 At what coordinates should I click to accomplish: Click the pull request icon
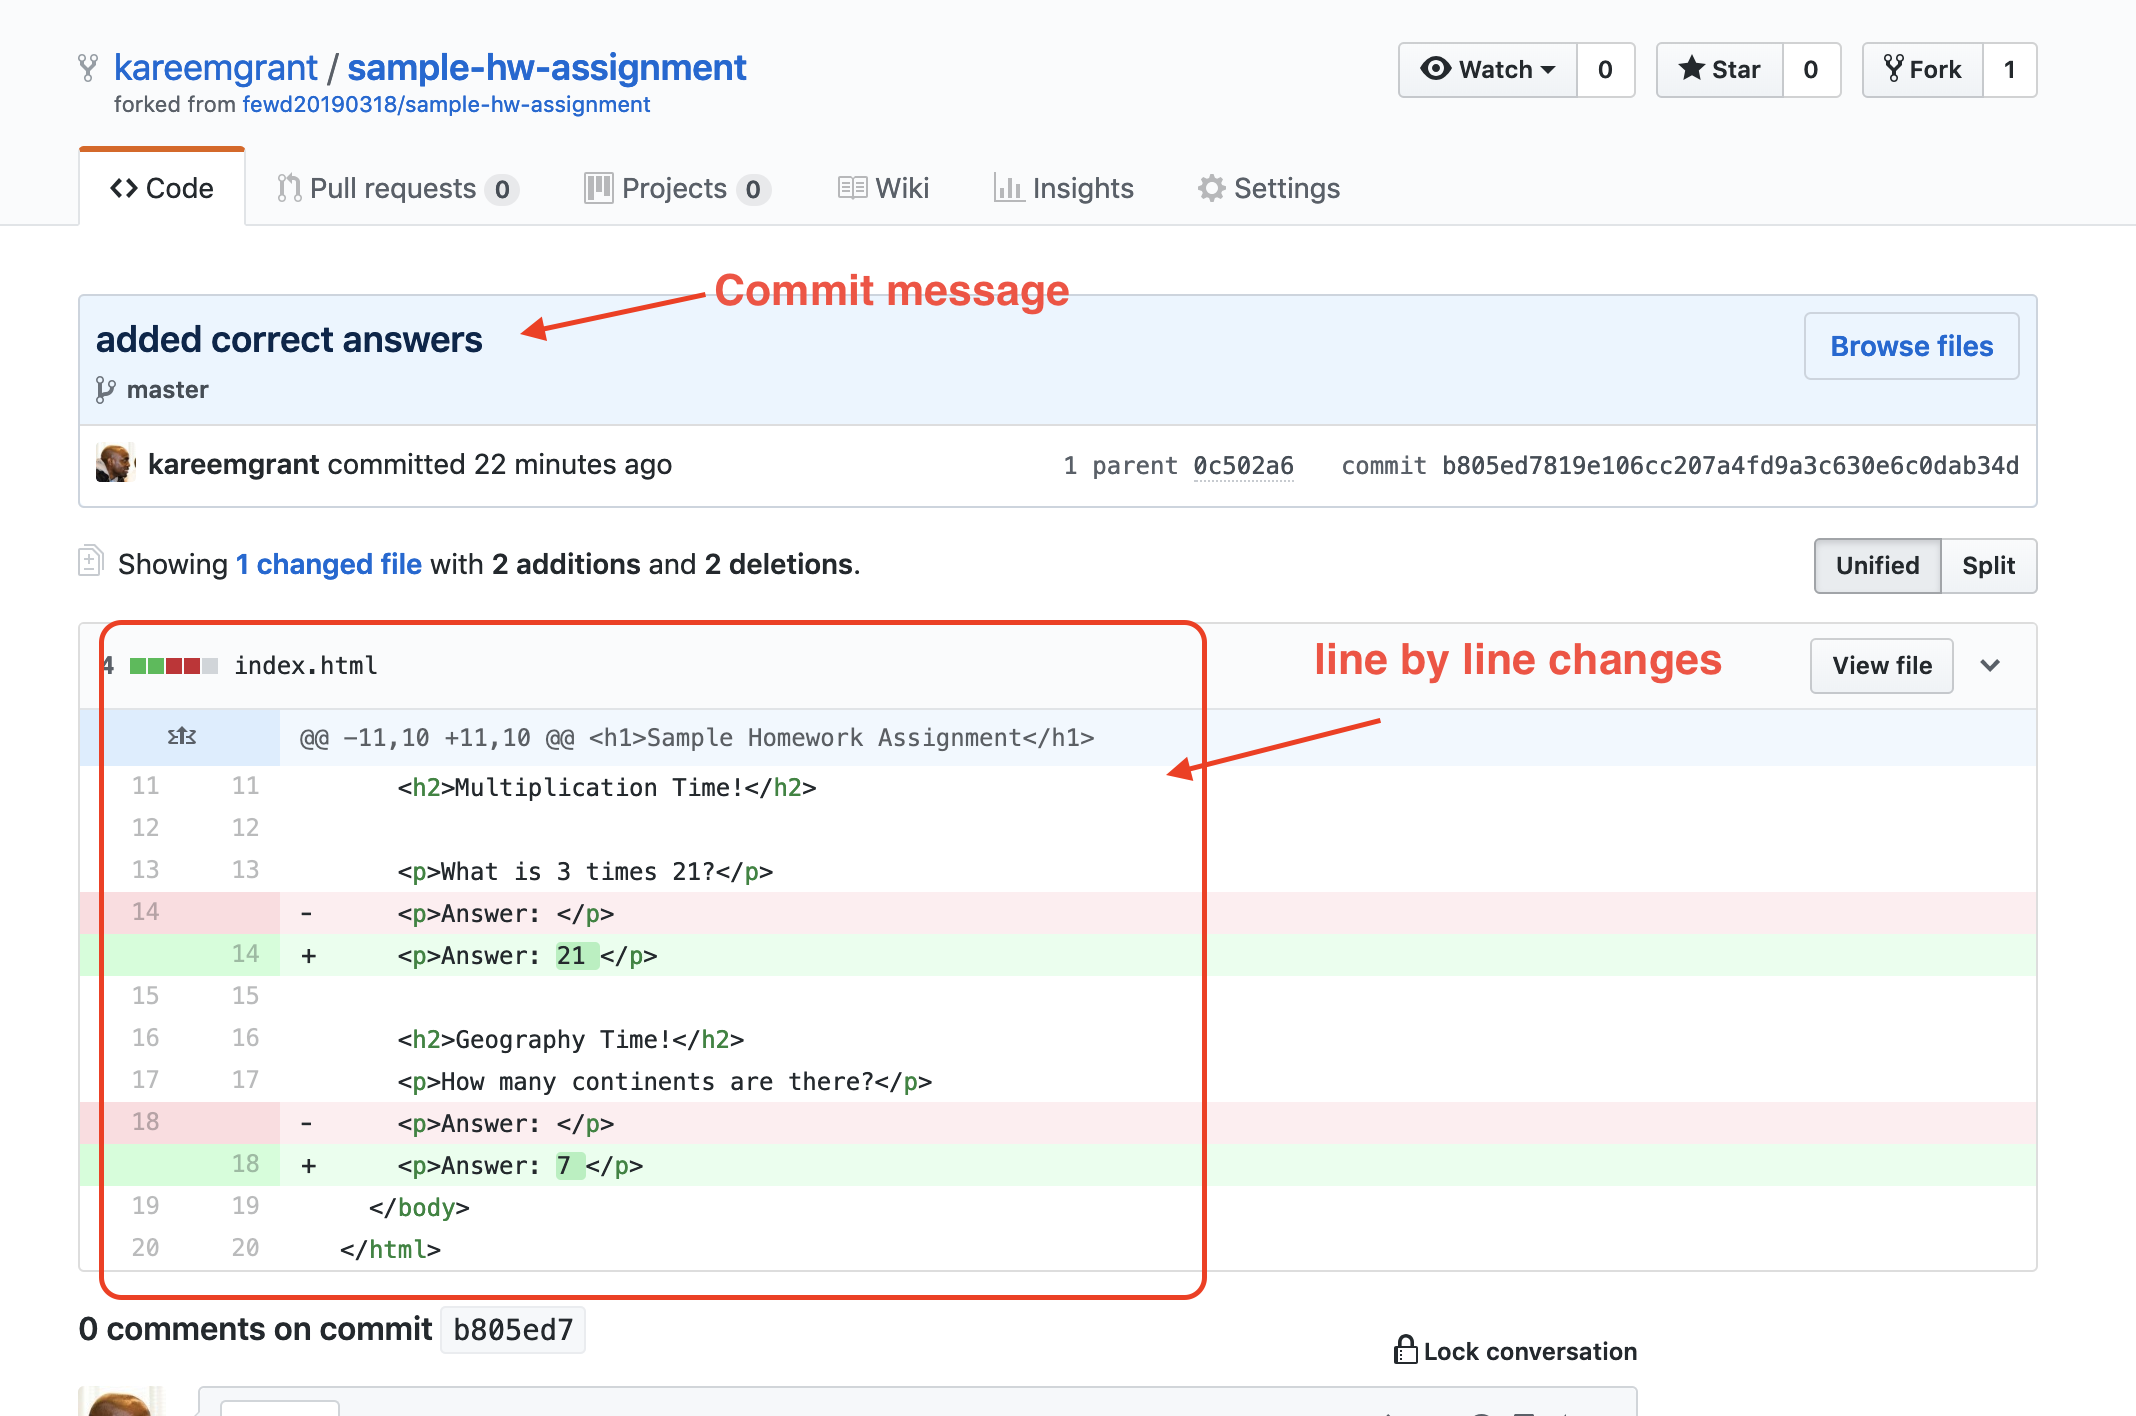tap(289, 188)
